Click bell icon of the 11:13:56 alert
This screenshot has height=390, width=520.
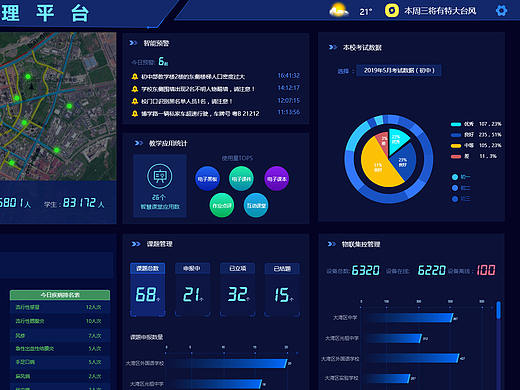click(x=135, y=114)
